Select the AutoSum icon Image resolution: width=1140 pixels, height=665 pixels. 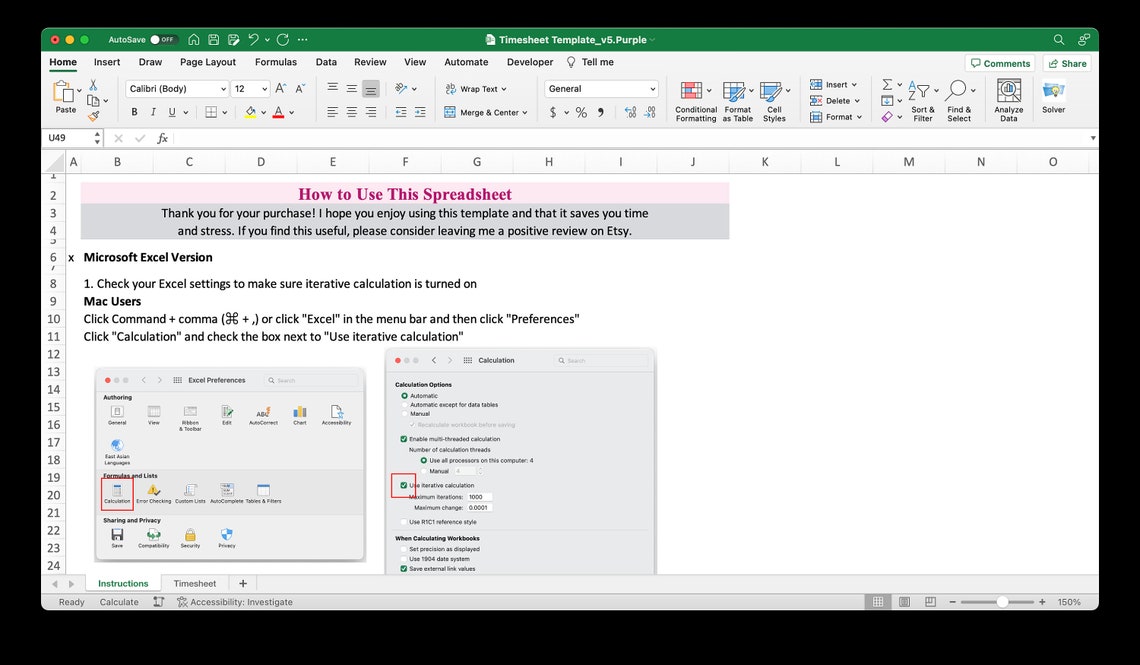point(884,84)
